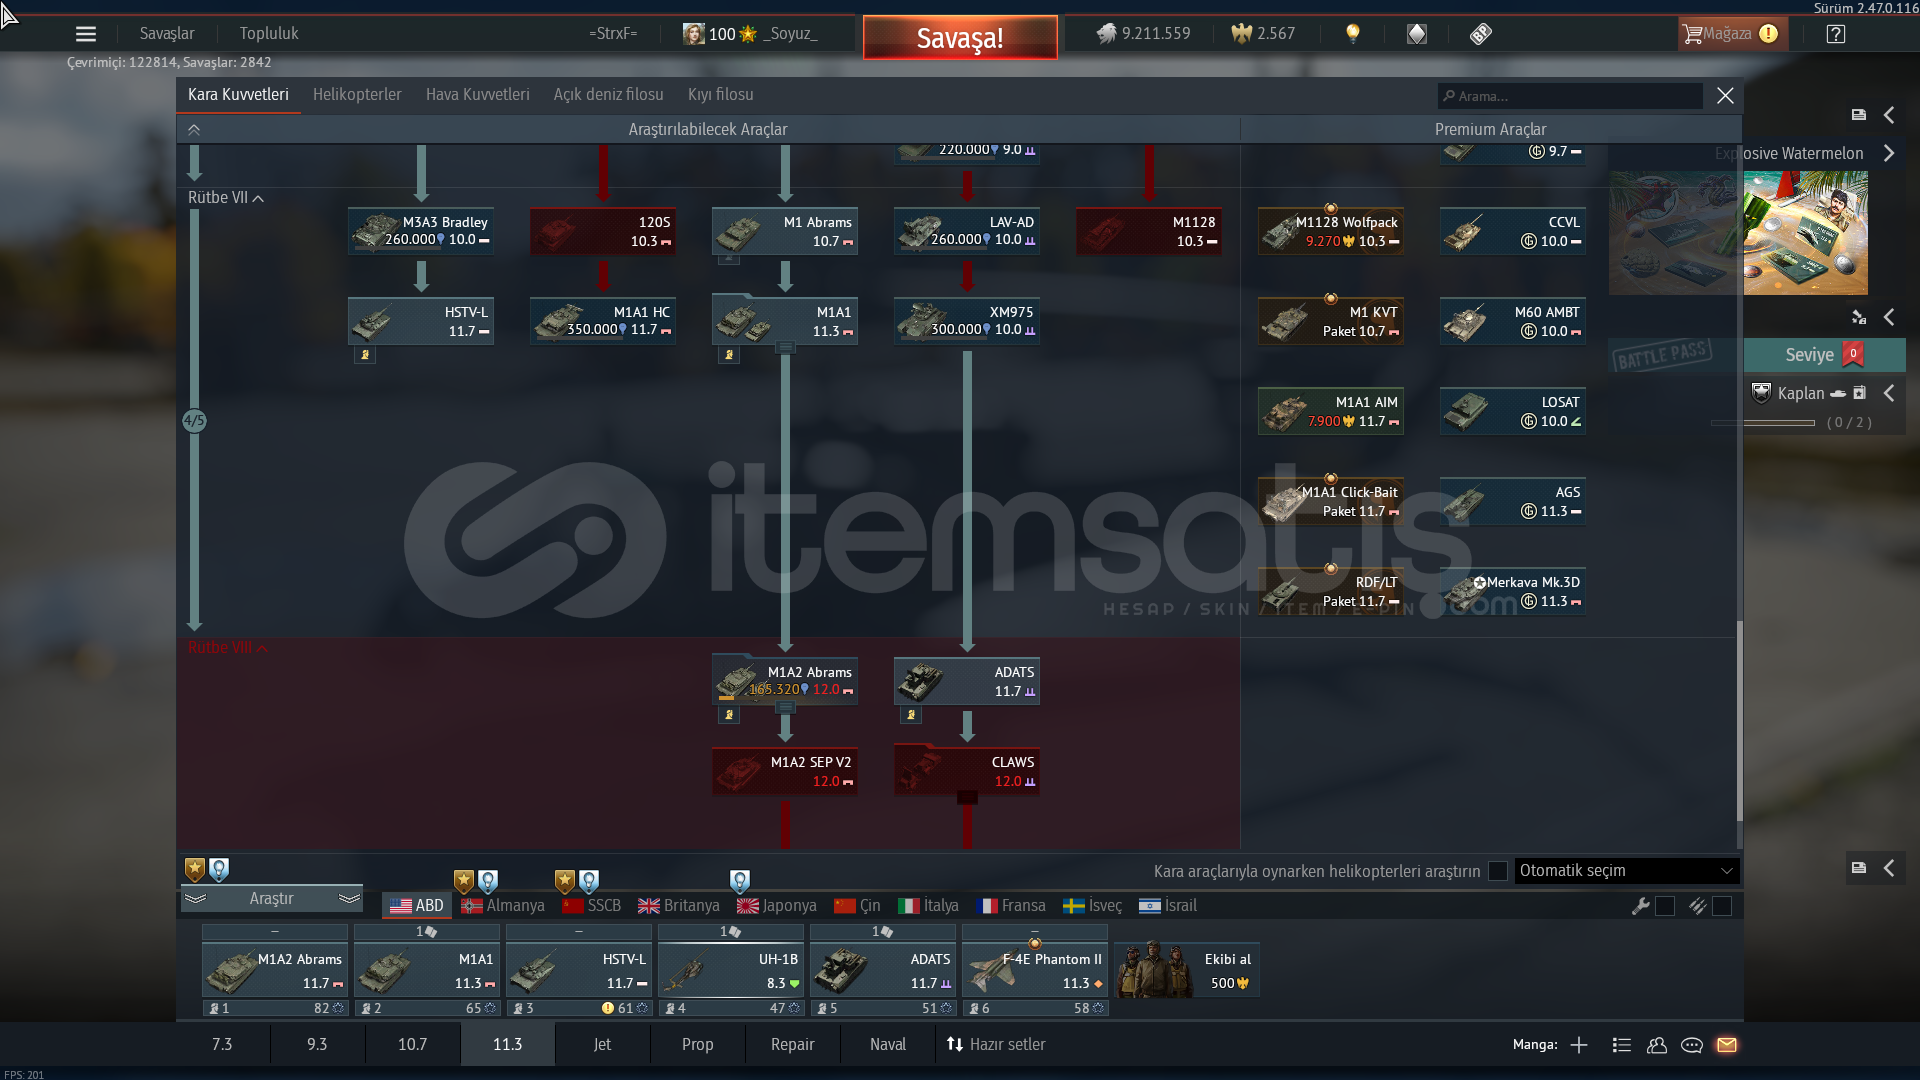
Task: Select Almanya nation tab
Action: [503, 906]
